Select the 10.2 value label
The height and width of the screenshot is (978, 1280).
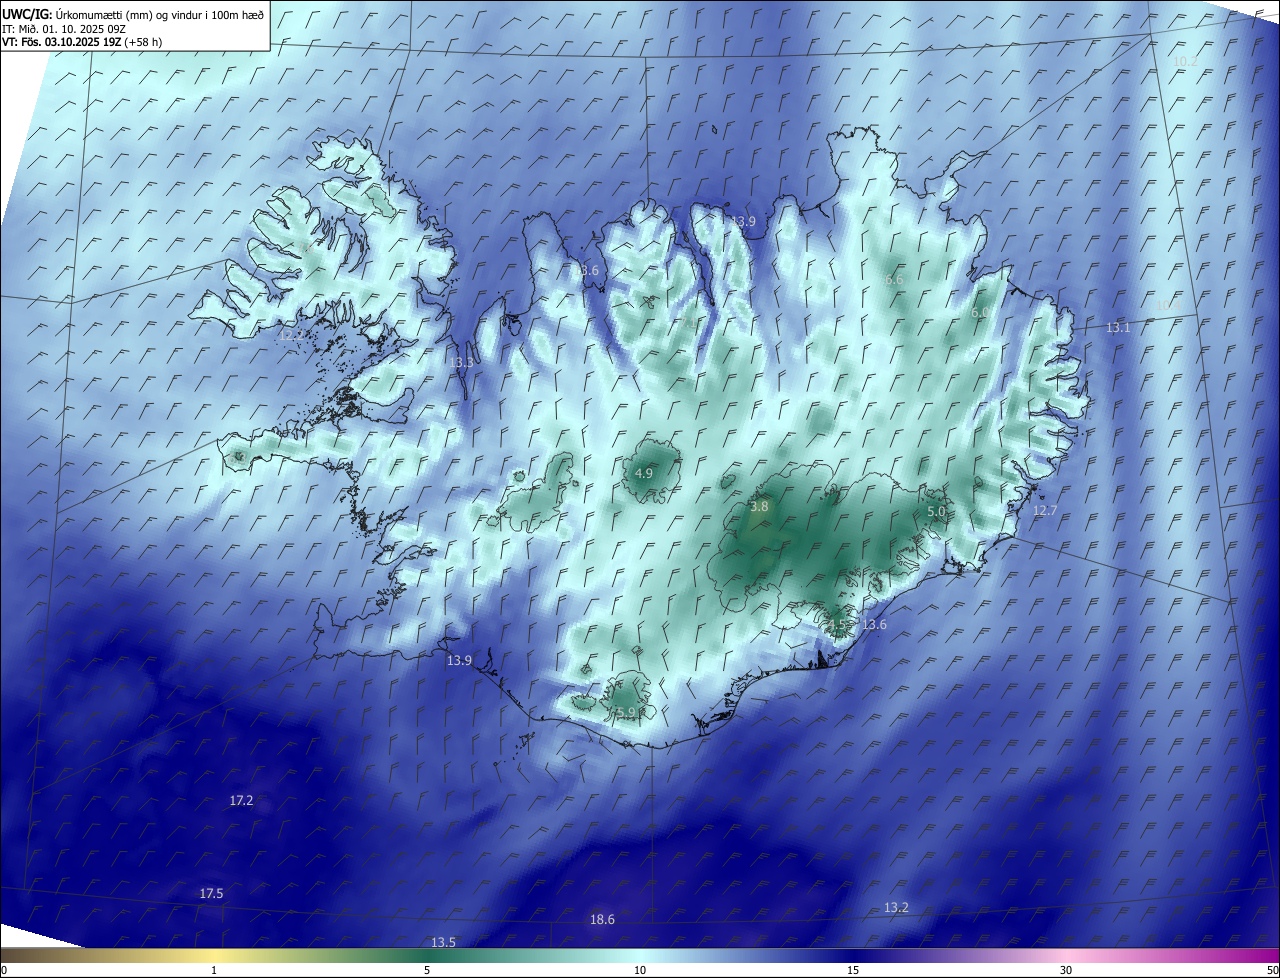click(x=1185, y=62)
